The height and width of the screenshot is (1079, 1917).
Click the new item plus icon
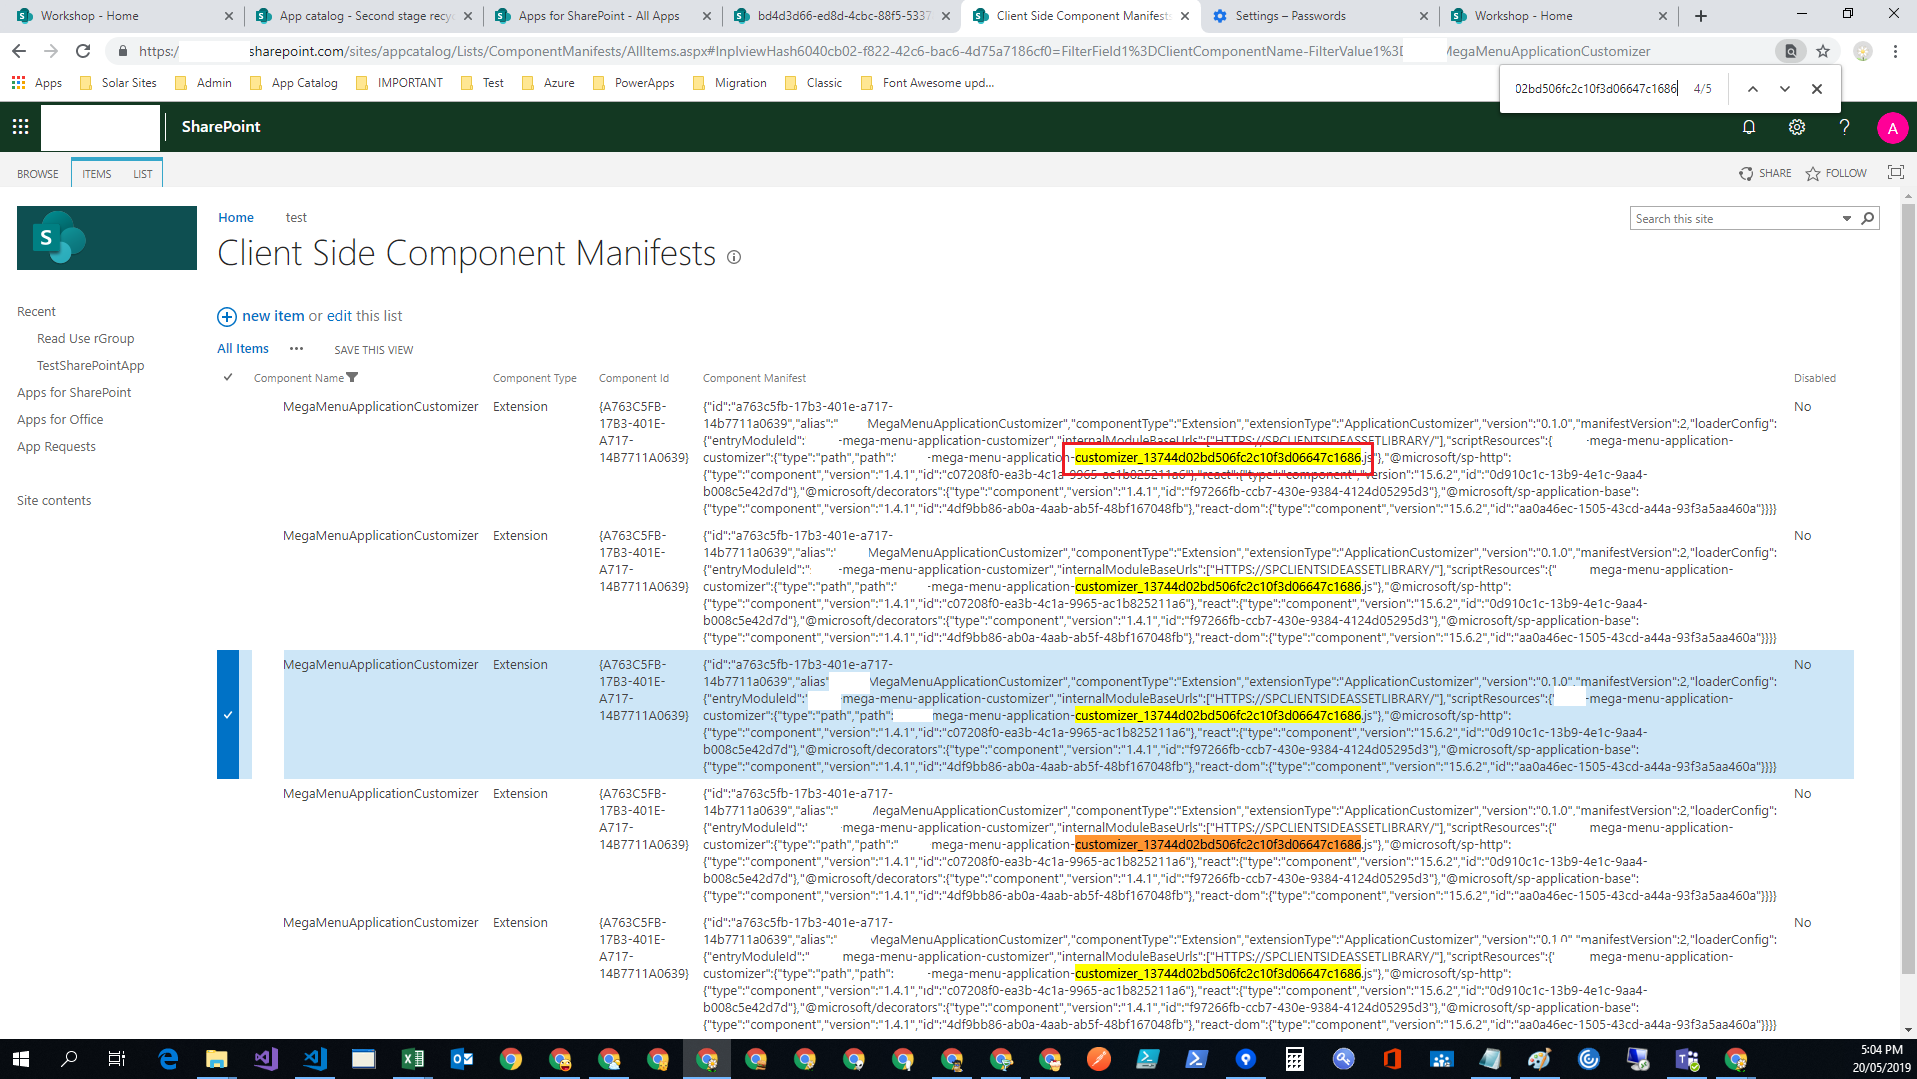coord(227,317)
